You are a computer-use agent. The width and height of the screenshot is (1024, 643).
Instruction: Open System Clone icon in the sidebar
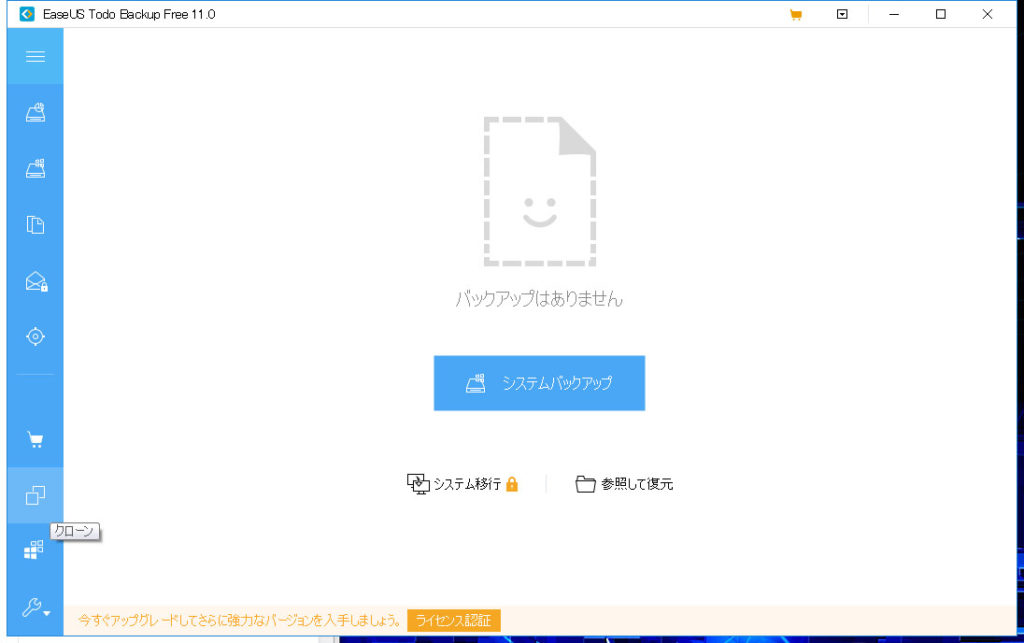pyautogui.click(x=34, y=550)
